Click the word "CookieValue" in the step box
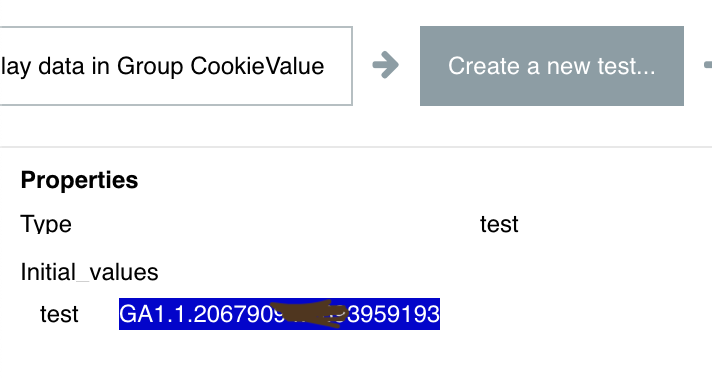This screenshot has height=378, width=712. click(x=257, y=66)
